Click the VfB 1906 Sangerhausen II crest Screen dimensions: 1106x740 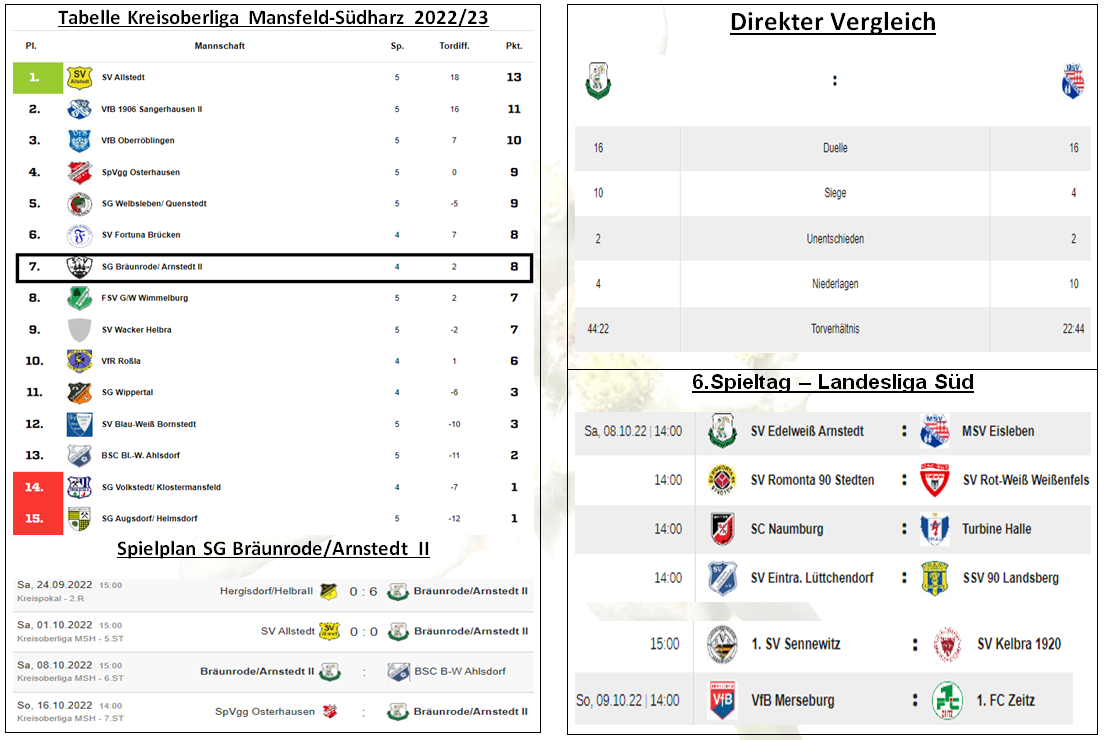[x=79, y=109]
